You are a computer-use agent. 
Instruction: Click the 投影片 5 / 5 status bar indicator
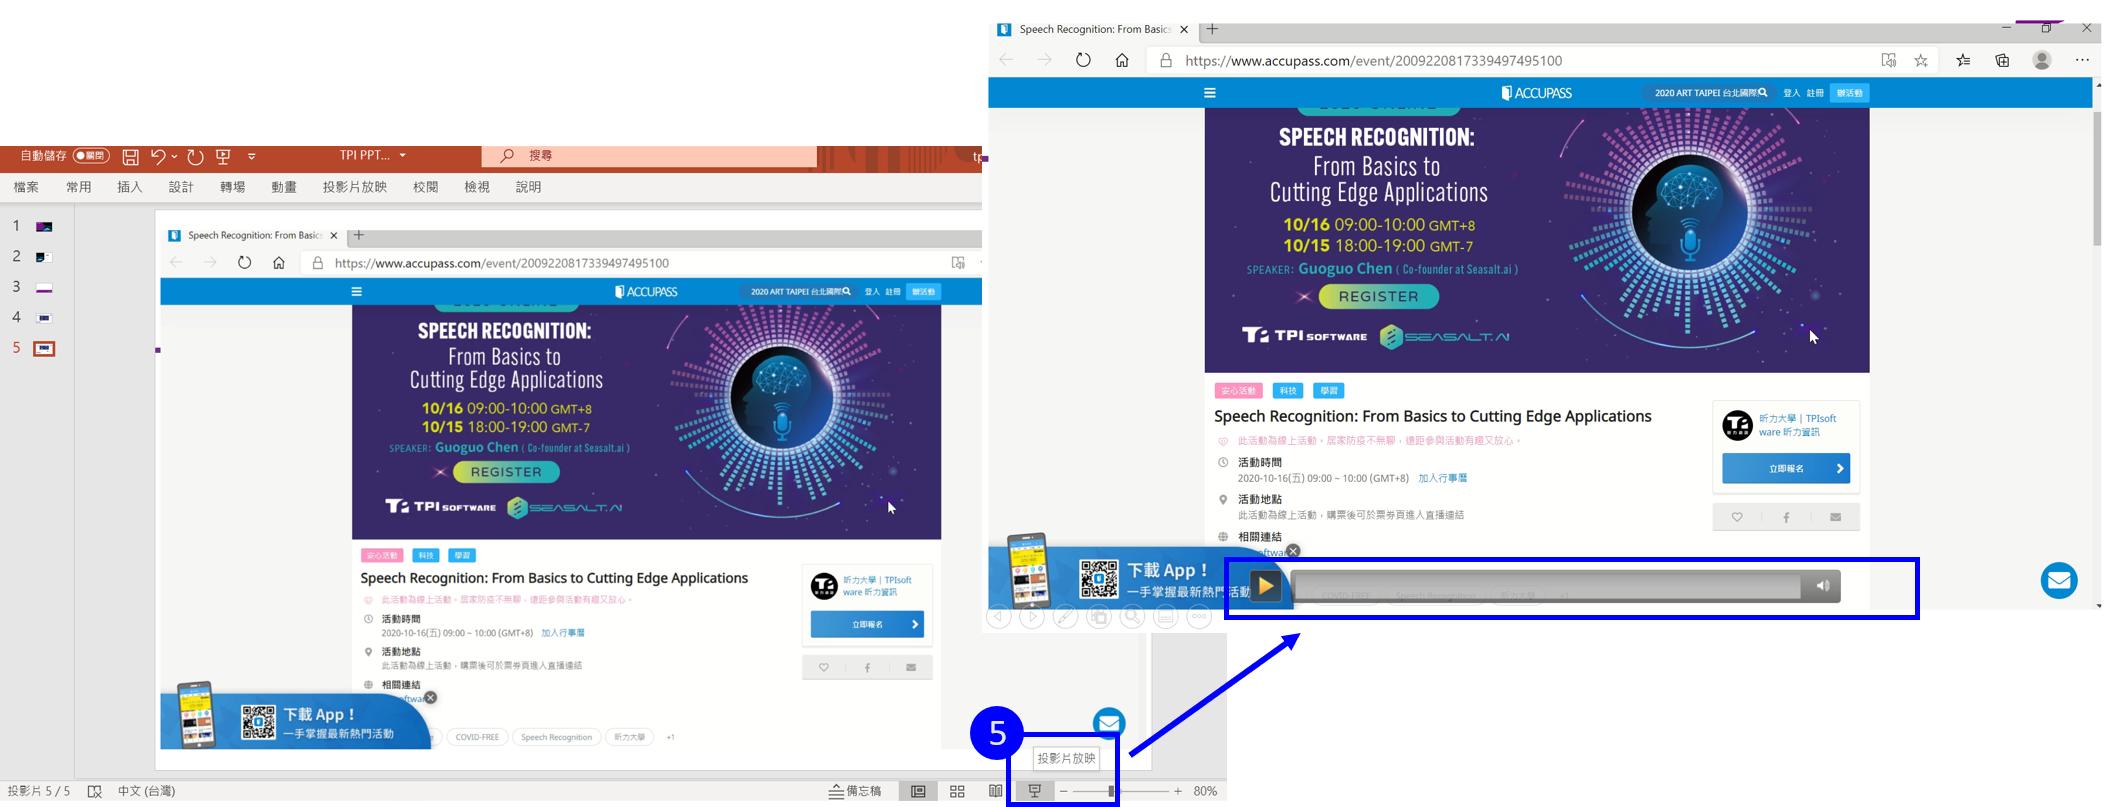(39, 791)
